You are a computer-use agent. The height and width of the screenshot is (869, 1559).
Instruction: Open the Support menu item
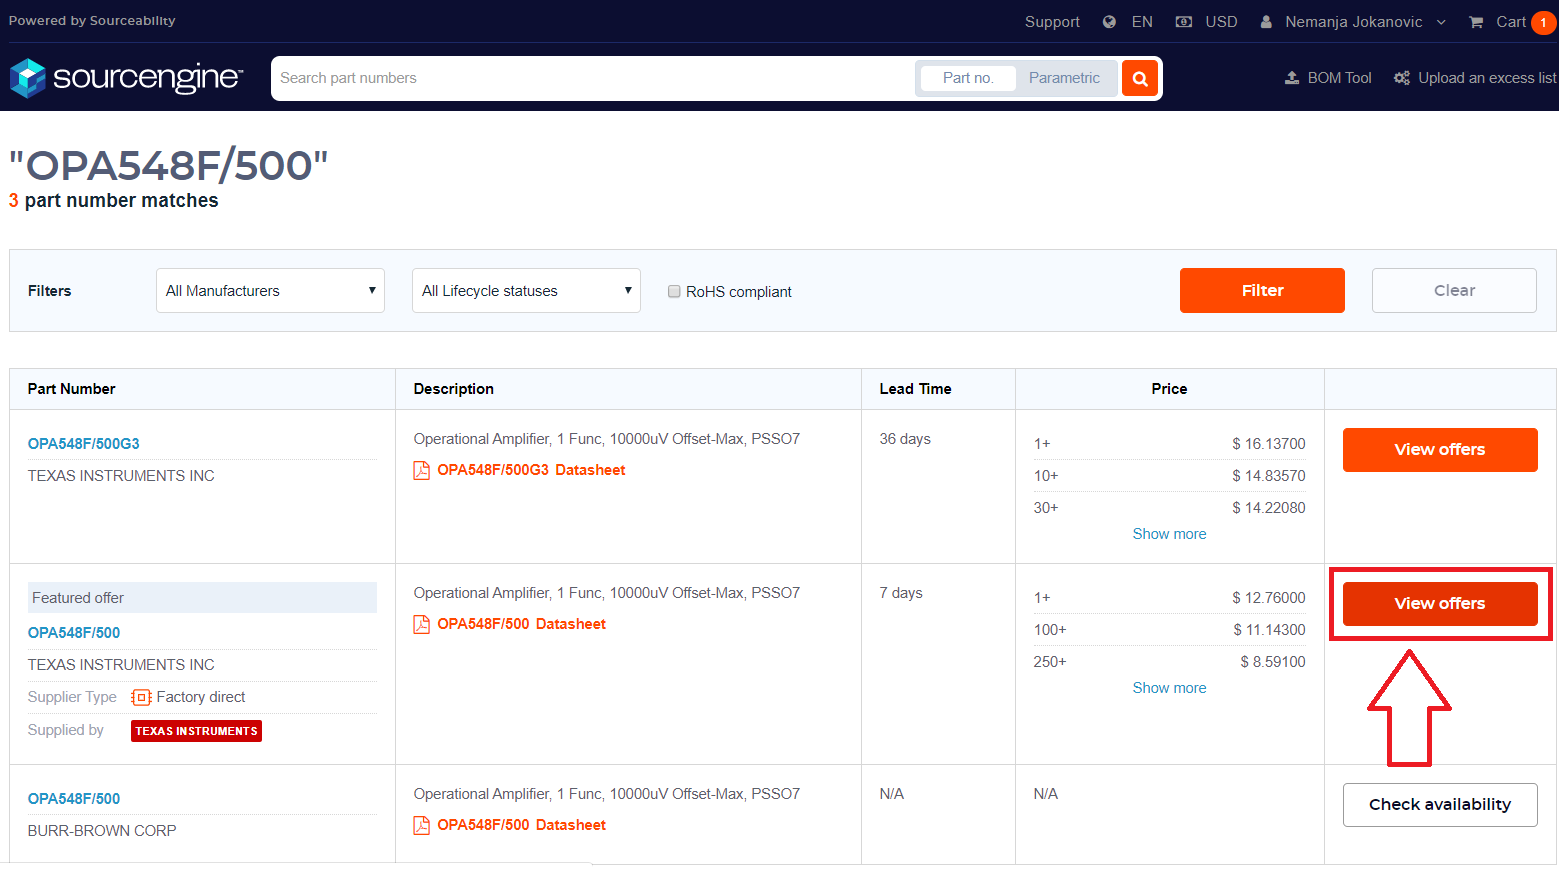1052,22
